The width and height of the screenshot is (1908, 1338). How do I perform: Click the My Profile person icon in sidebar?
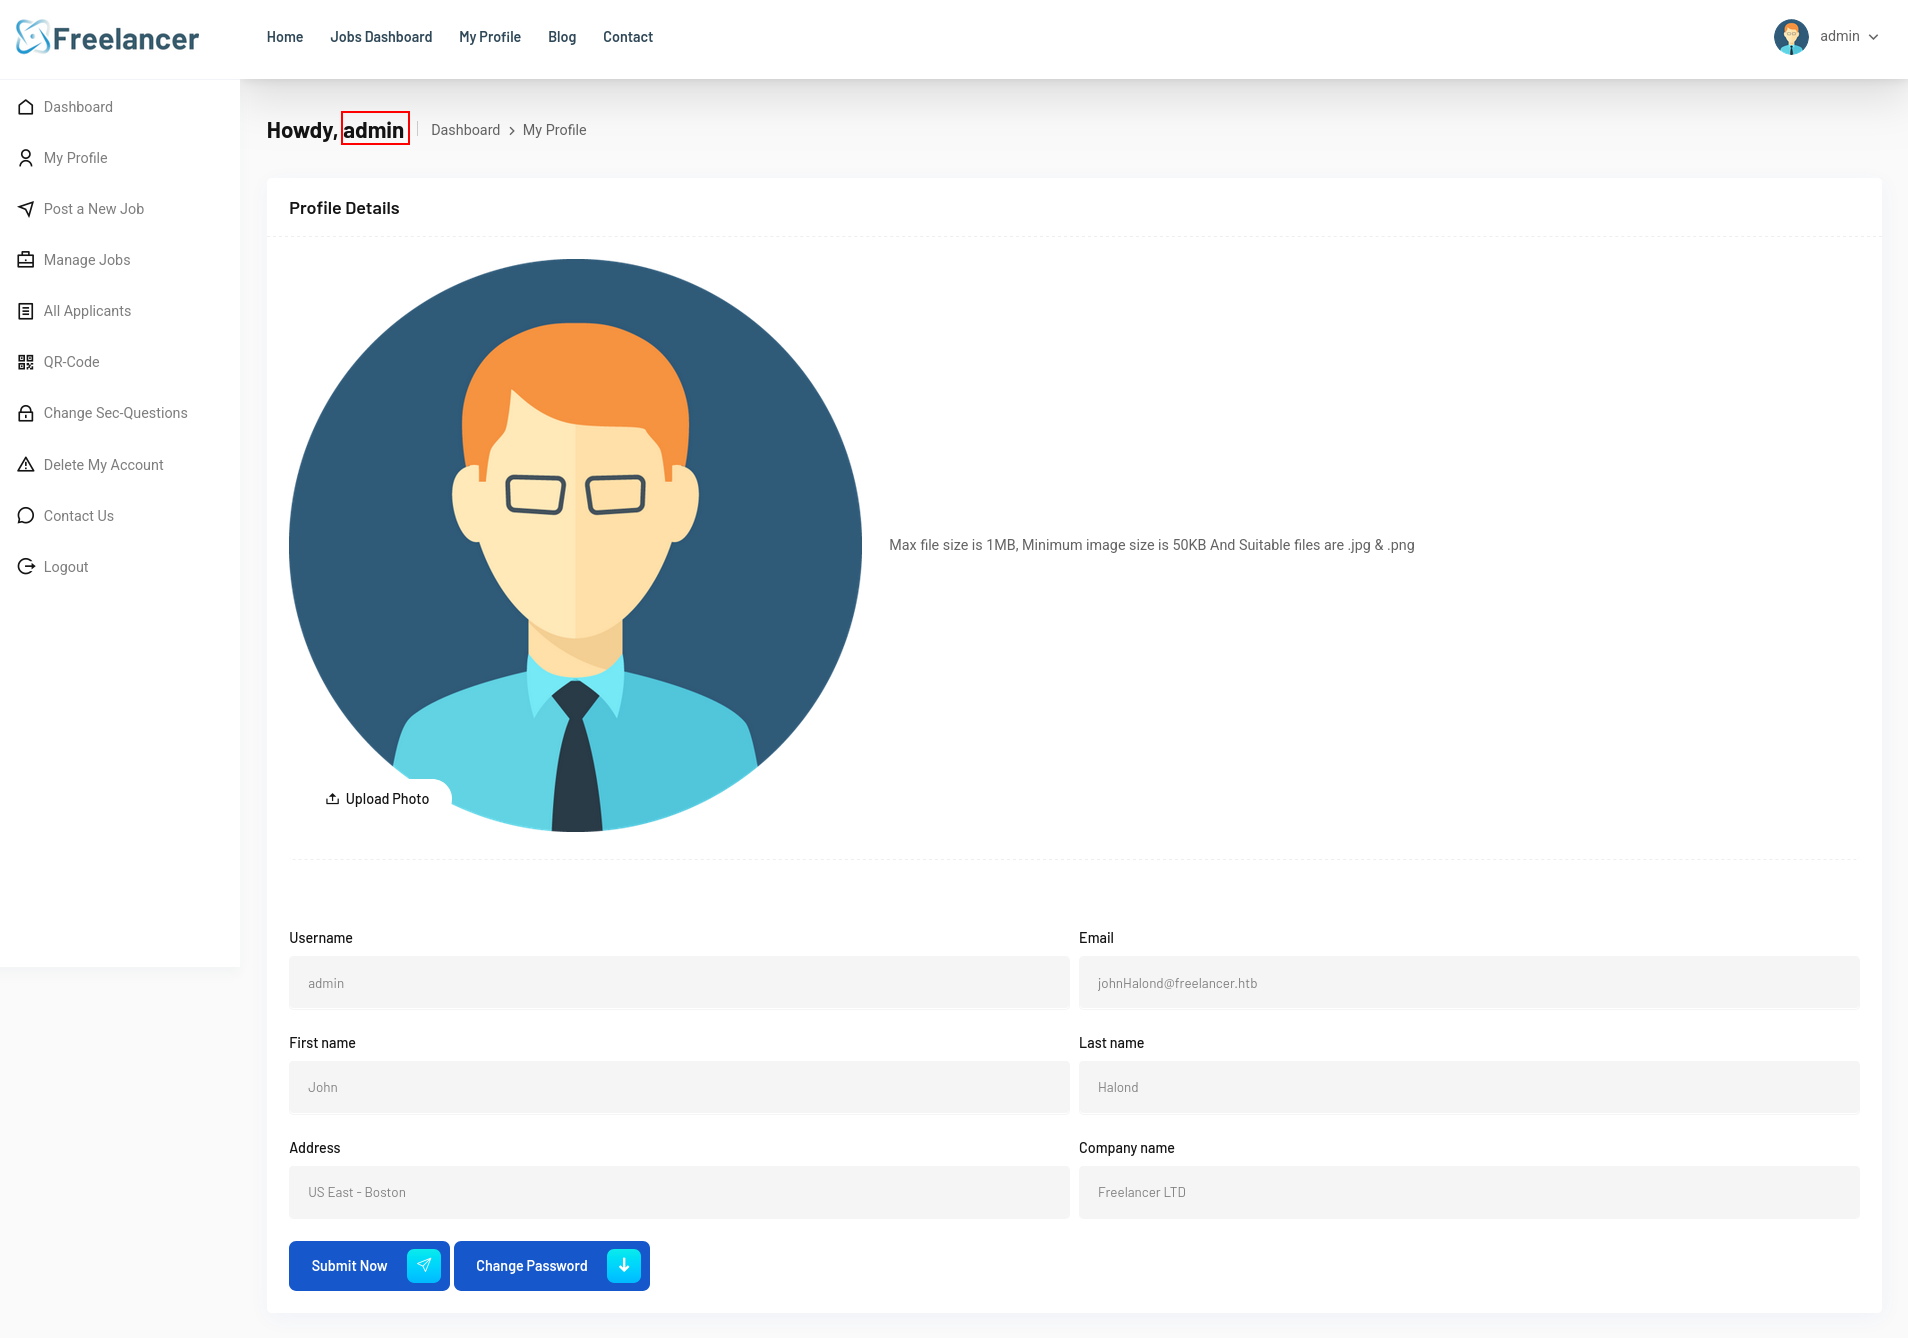(26, 158)
